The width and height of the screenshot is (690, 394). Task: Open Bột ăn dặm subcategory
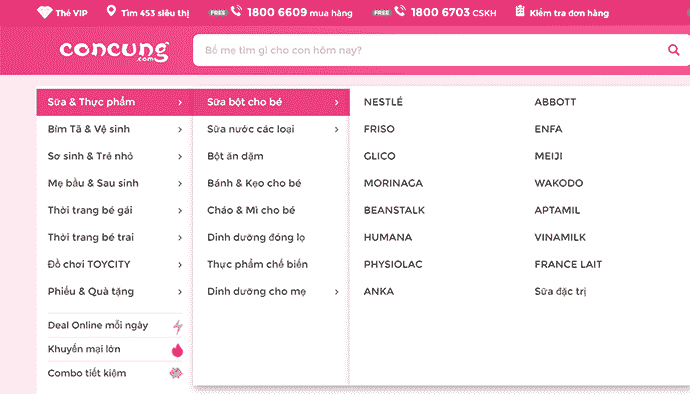(235, 156)
